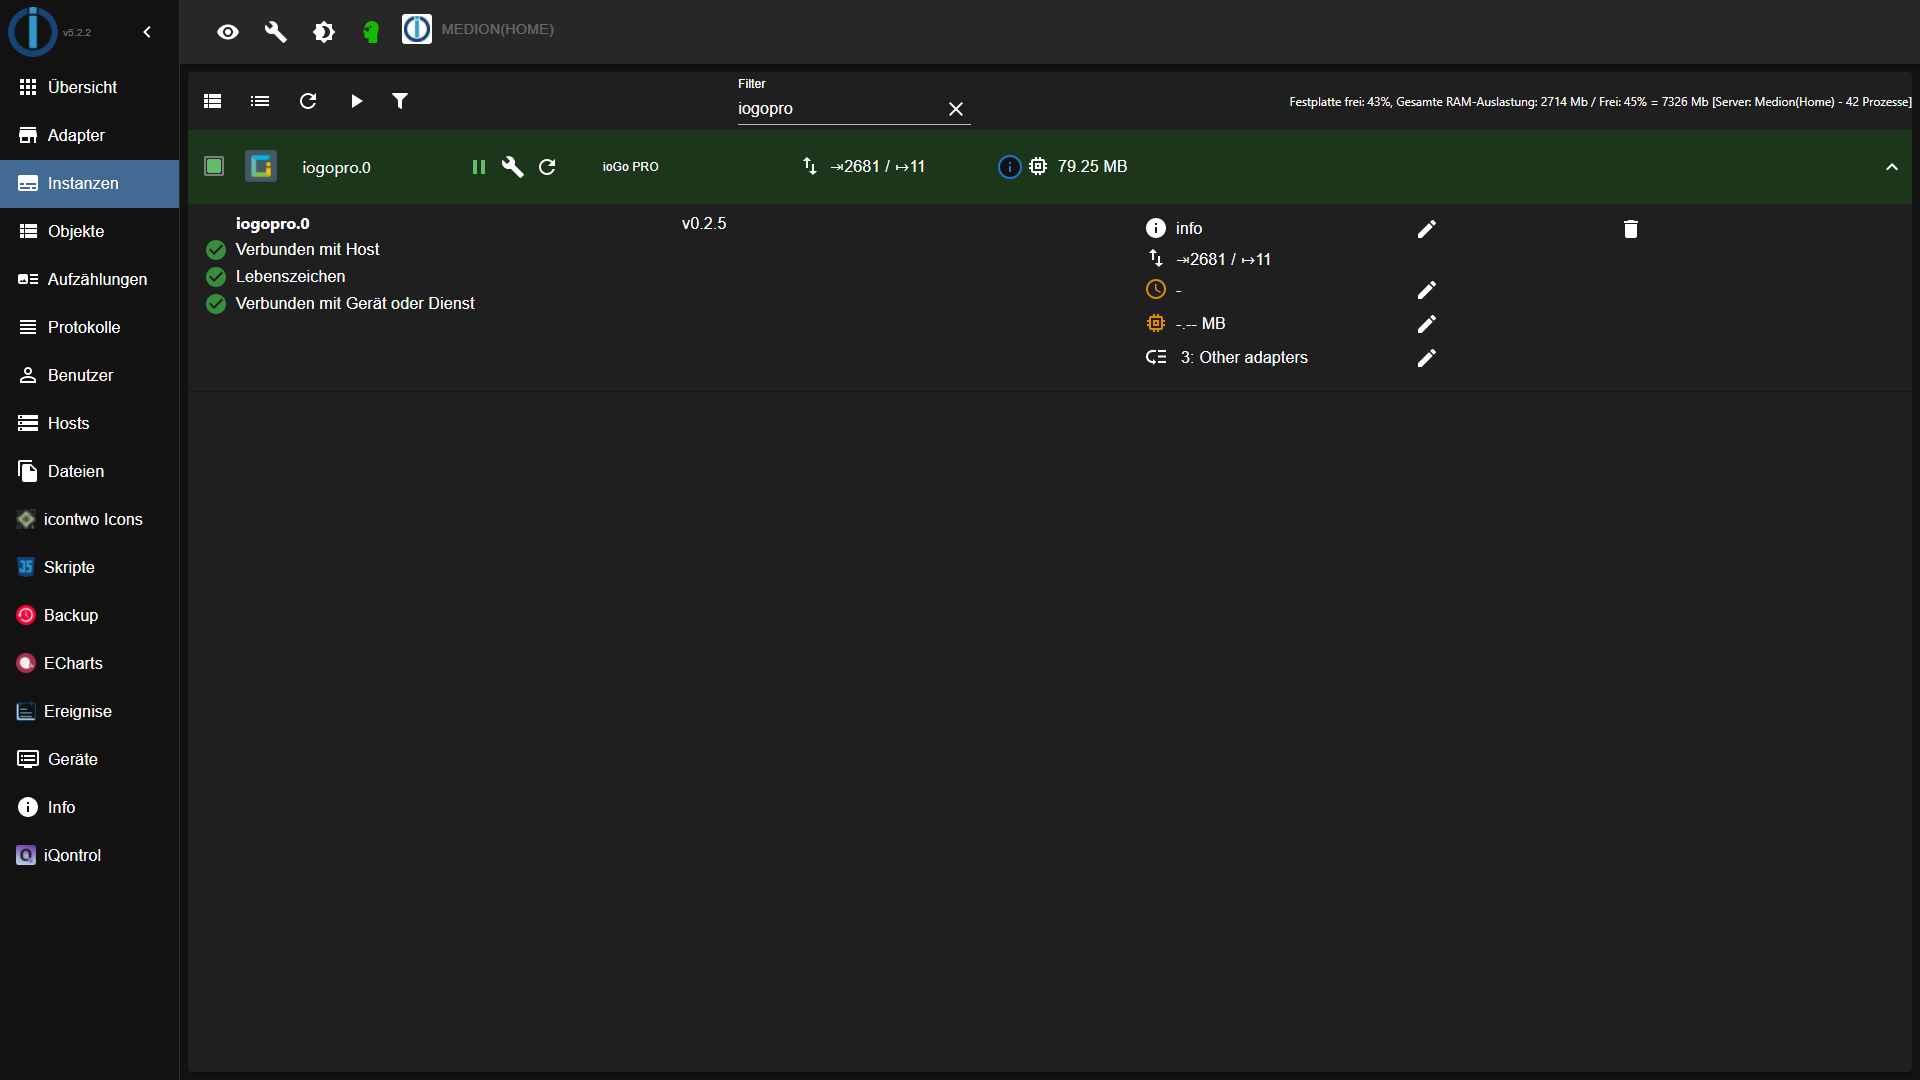Toggle the theme brightness icon
The height and width of the screenshot is (1080, 1920).
[x=324, y=32]
